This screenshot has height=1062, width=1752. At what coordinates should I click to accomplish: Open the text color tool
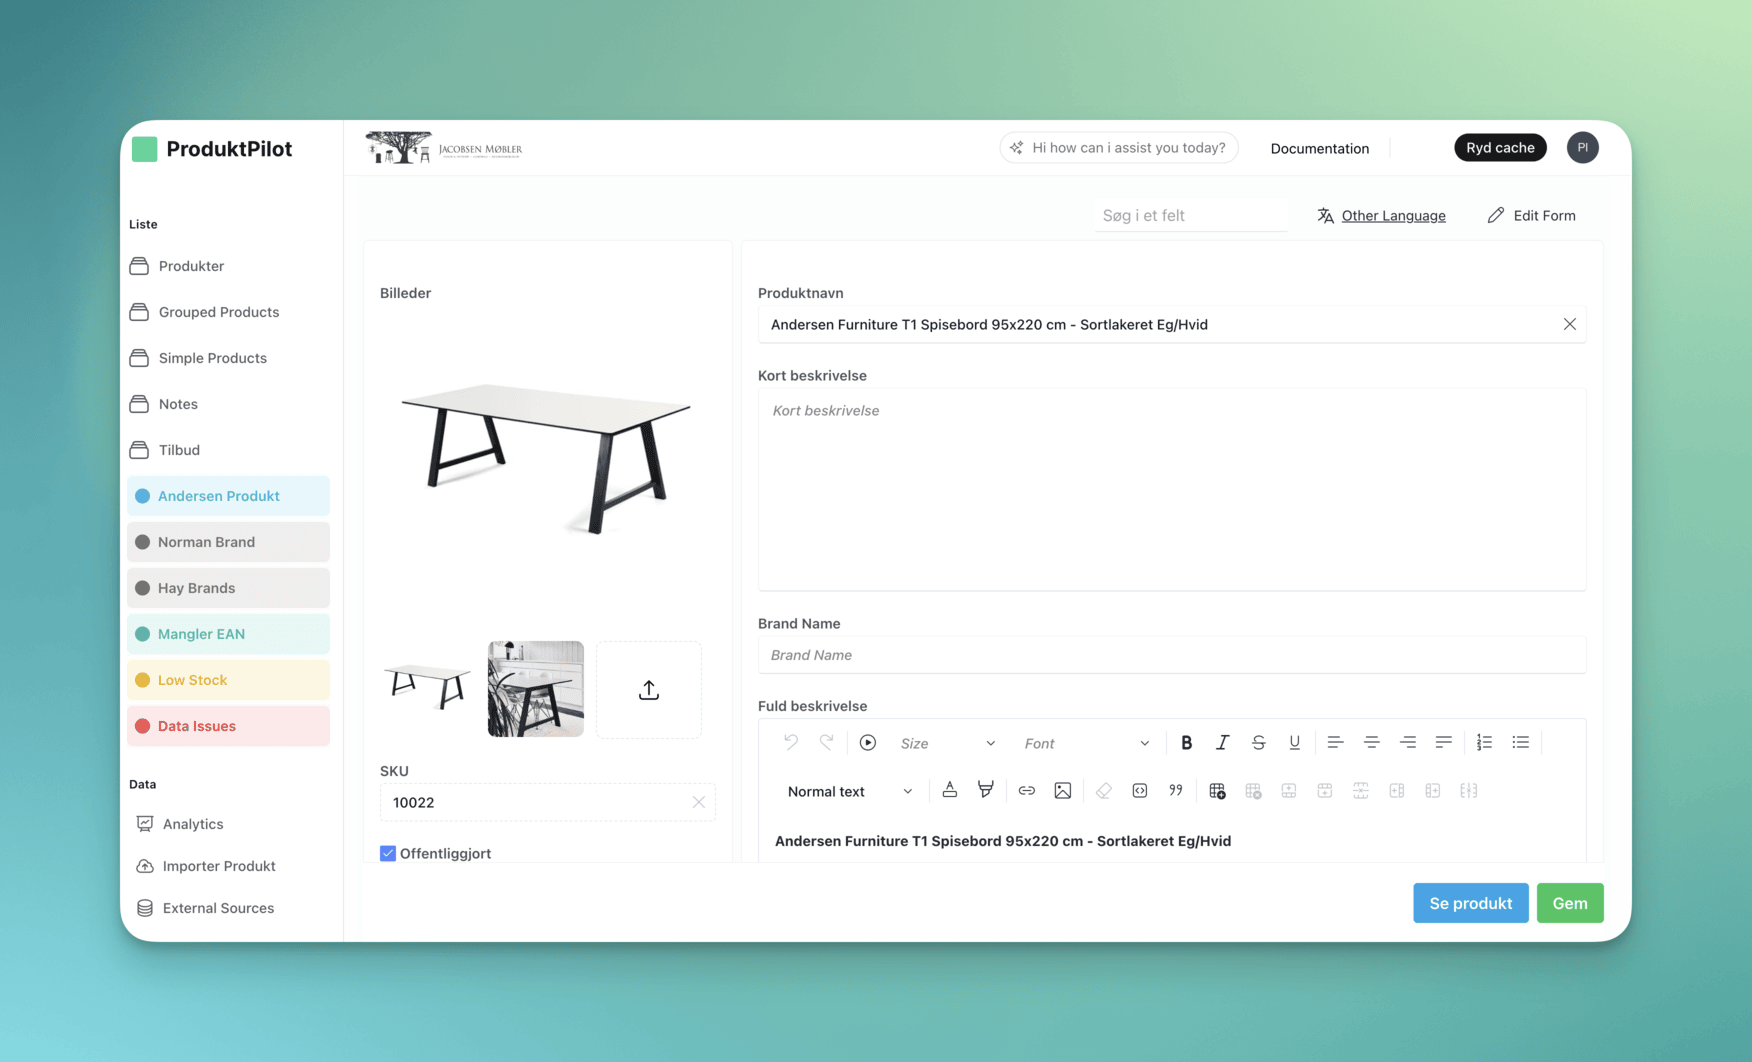tap(950, 790)
